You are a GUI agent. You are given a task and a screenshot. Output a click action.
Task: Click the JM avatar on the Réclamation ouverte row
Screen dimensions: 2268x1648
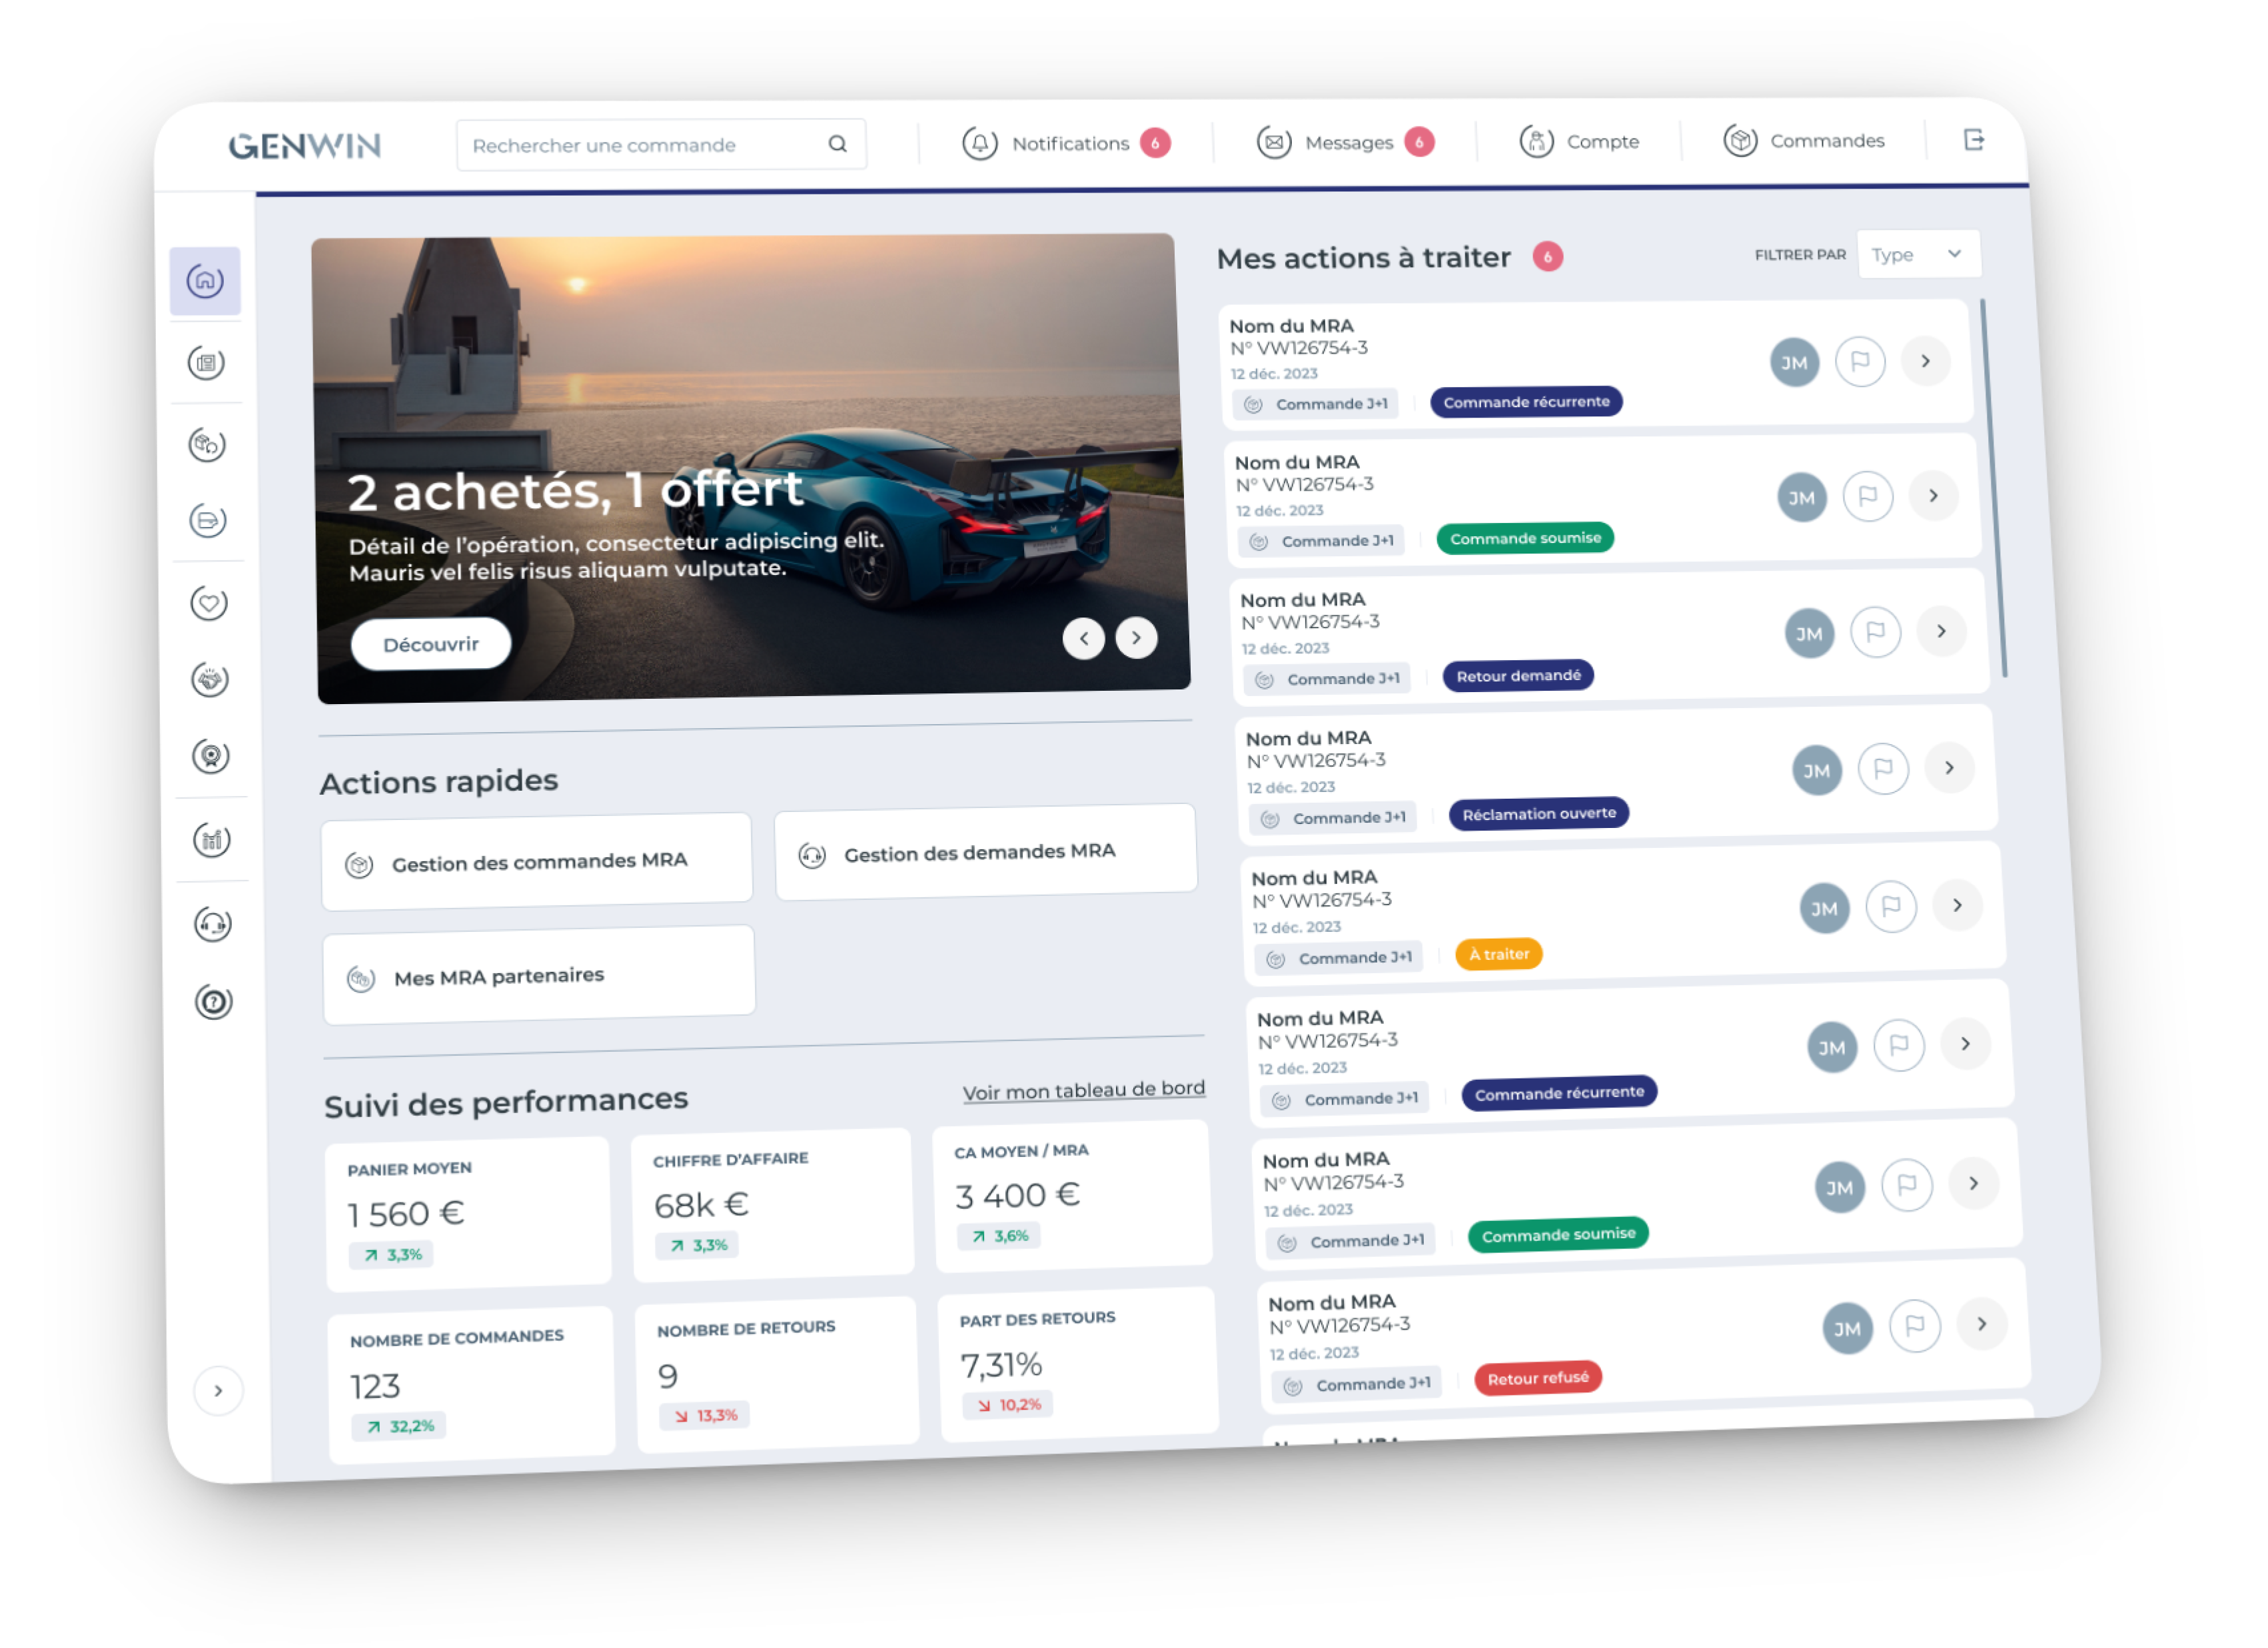tap(1818, 770)
